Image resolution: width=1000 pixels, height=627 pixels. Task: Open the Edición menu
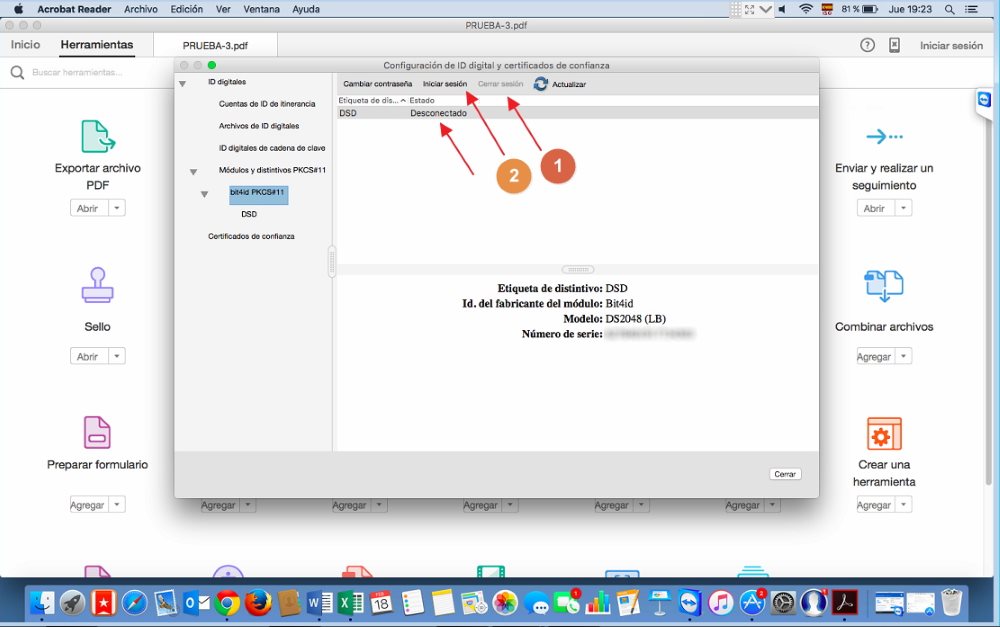(186, 9)
